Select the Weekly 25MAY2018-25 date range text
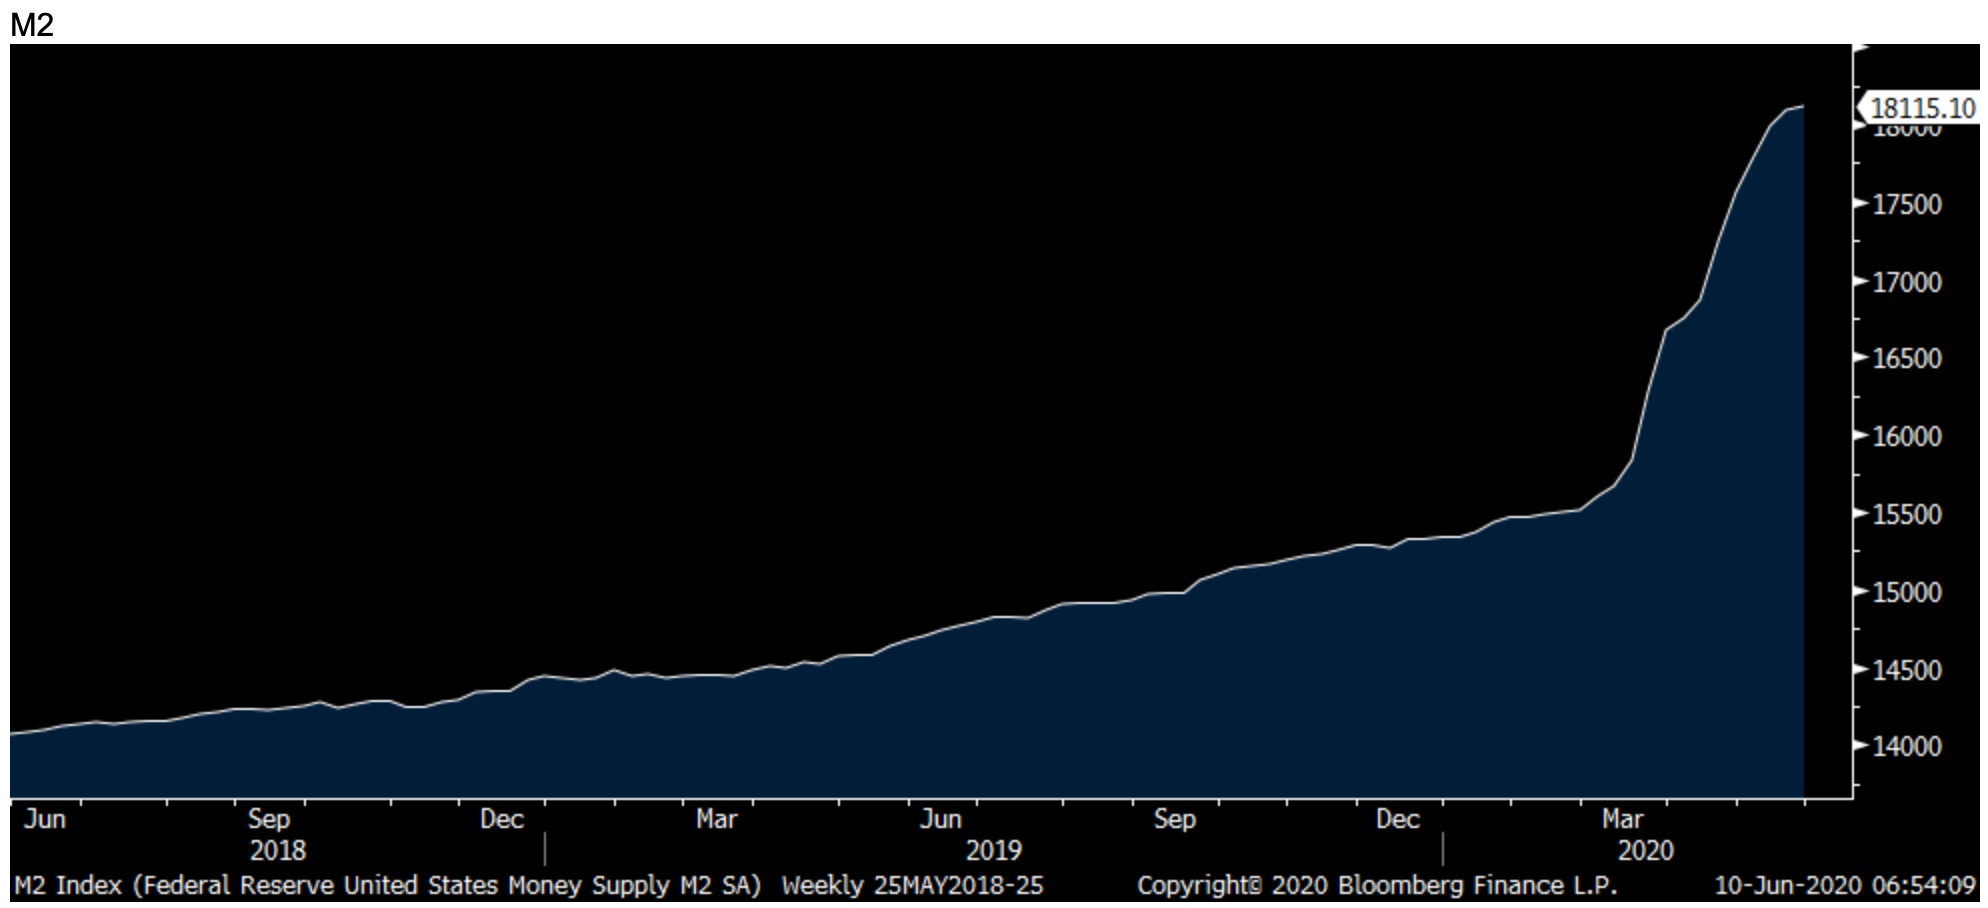The height and width of the screenshot is (908, 1988). click(912, 886)
